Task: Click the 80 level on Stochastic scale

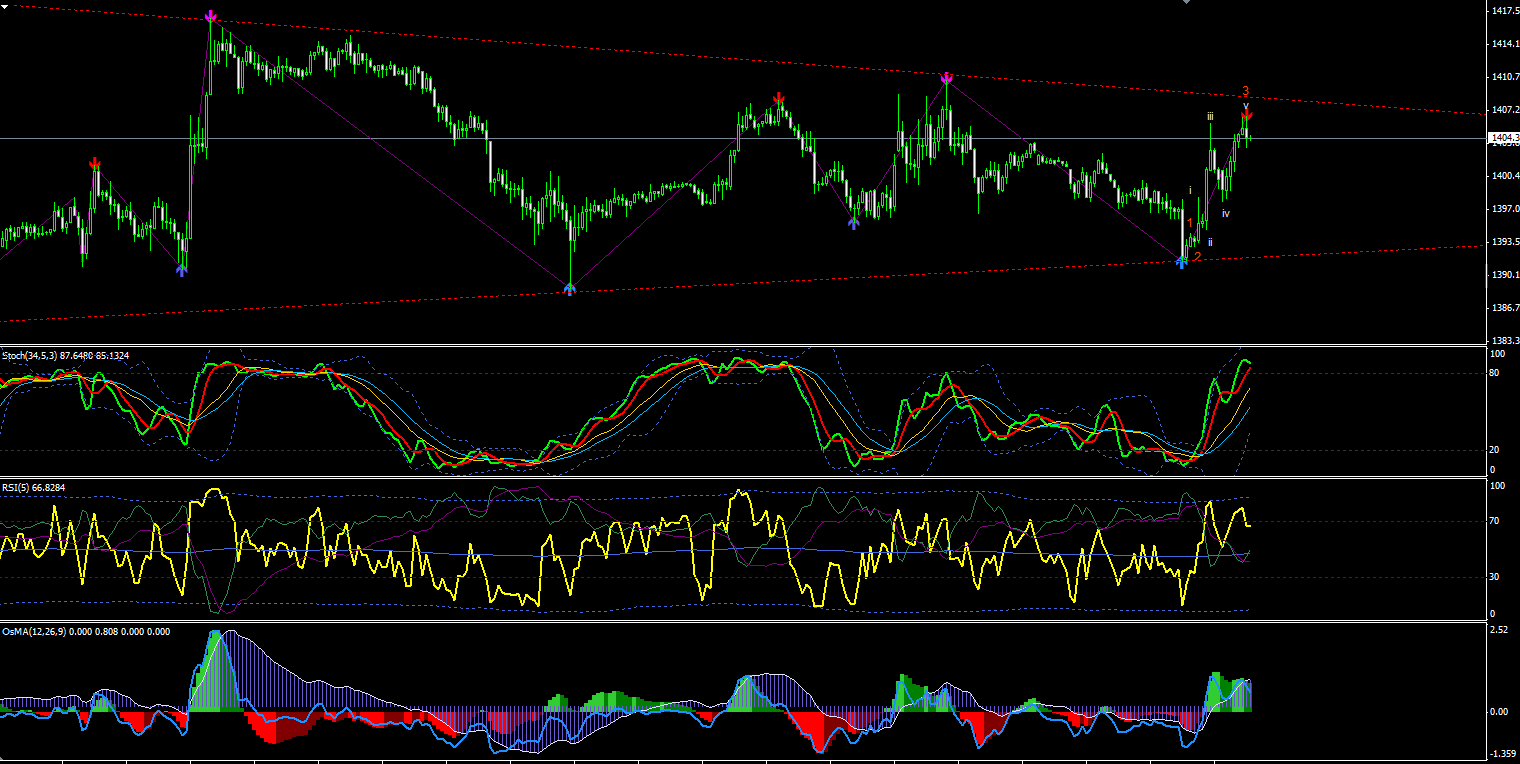Action: coord(1495,373)
